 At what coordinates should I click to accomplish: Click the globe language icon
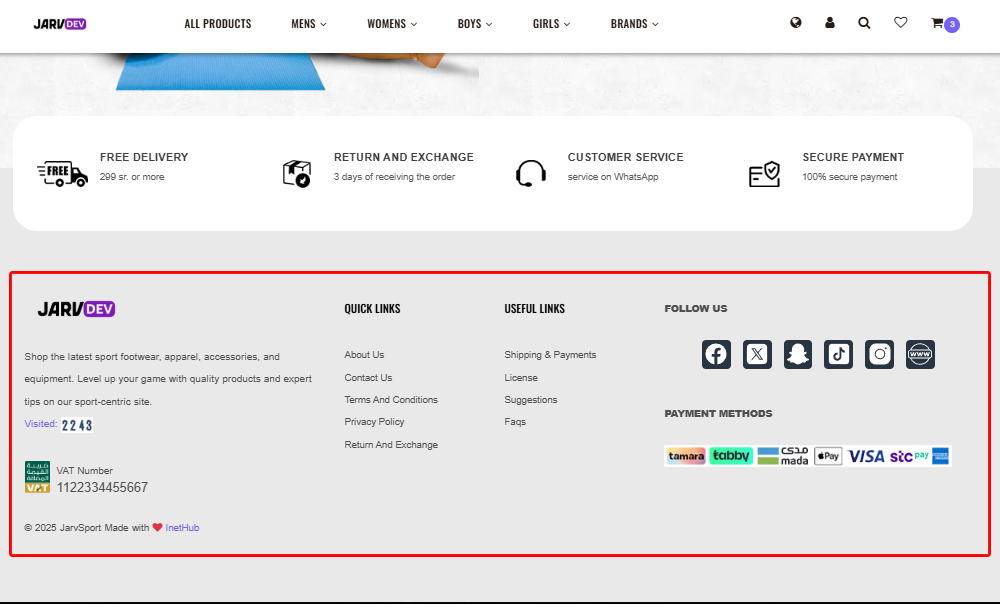[796, 23]
